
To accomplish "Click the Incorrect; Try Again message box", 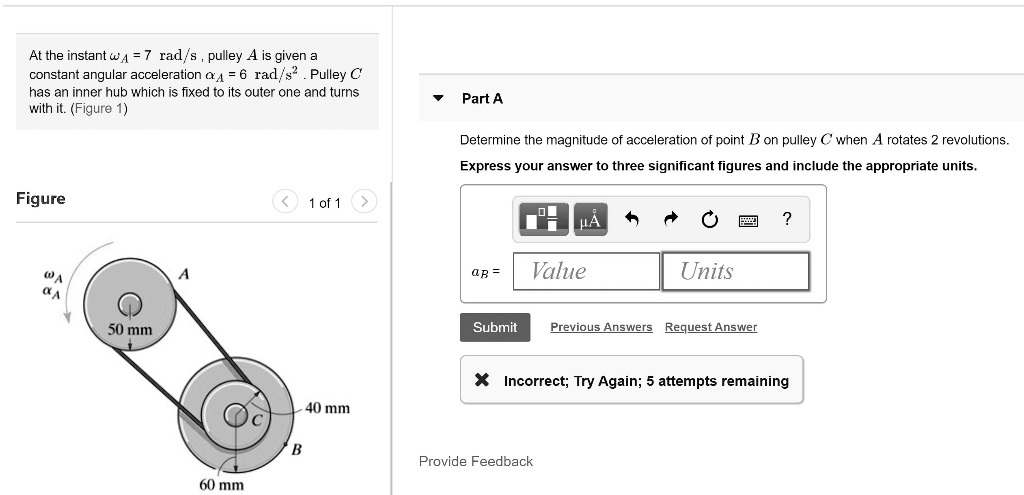I will [632, 380].
